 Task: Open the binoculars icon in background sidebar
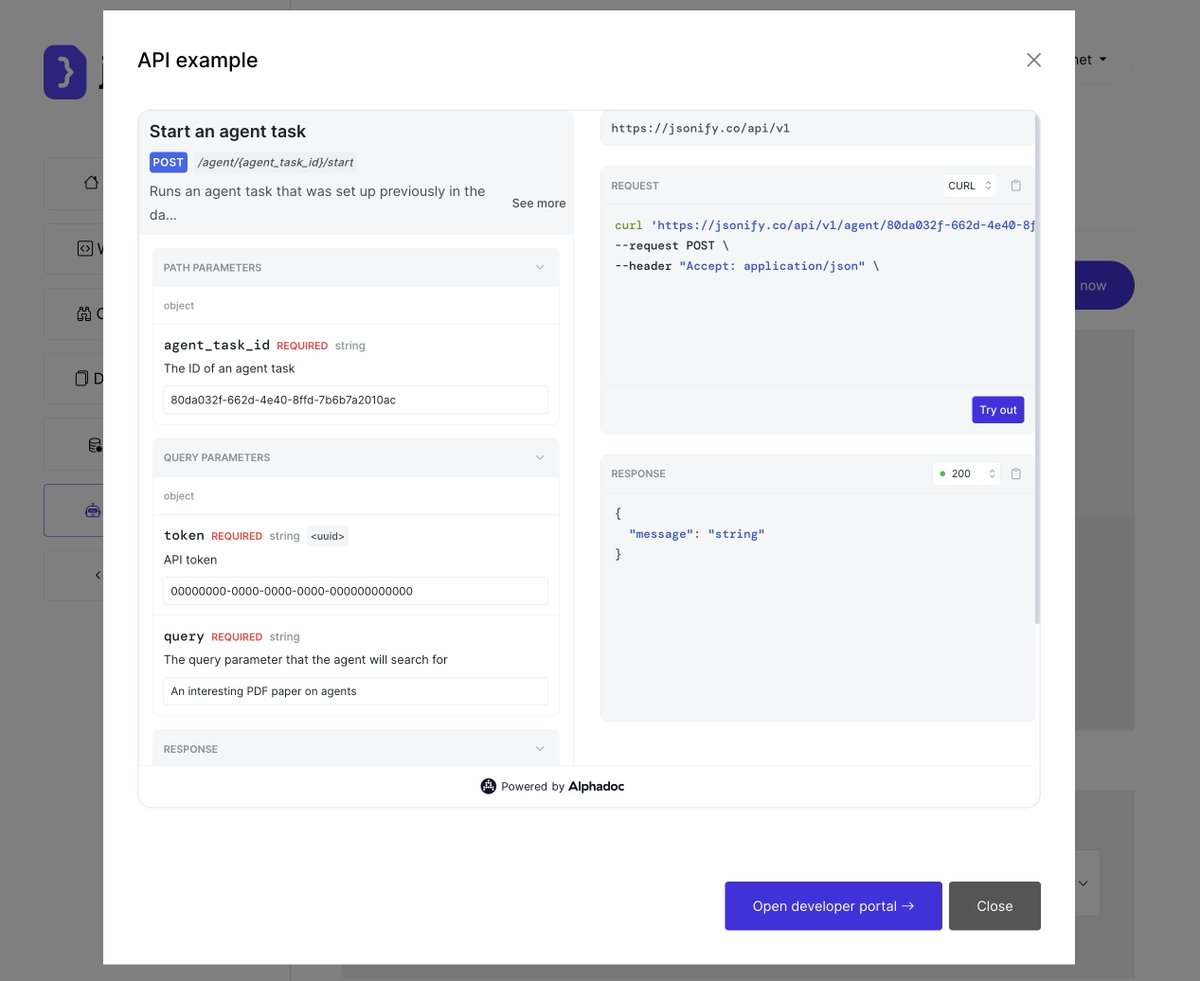coord(84,314)
